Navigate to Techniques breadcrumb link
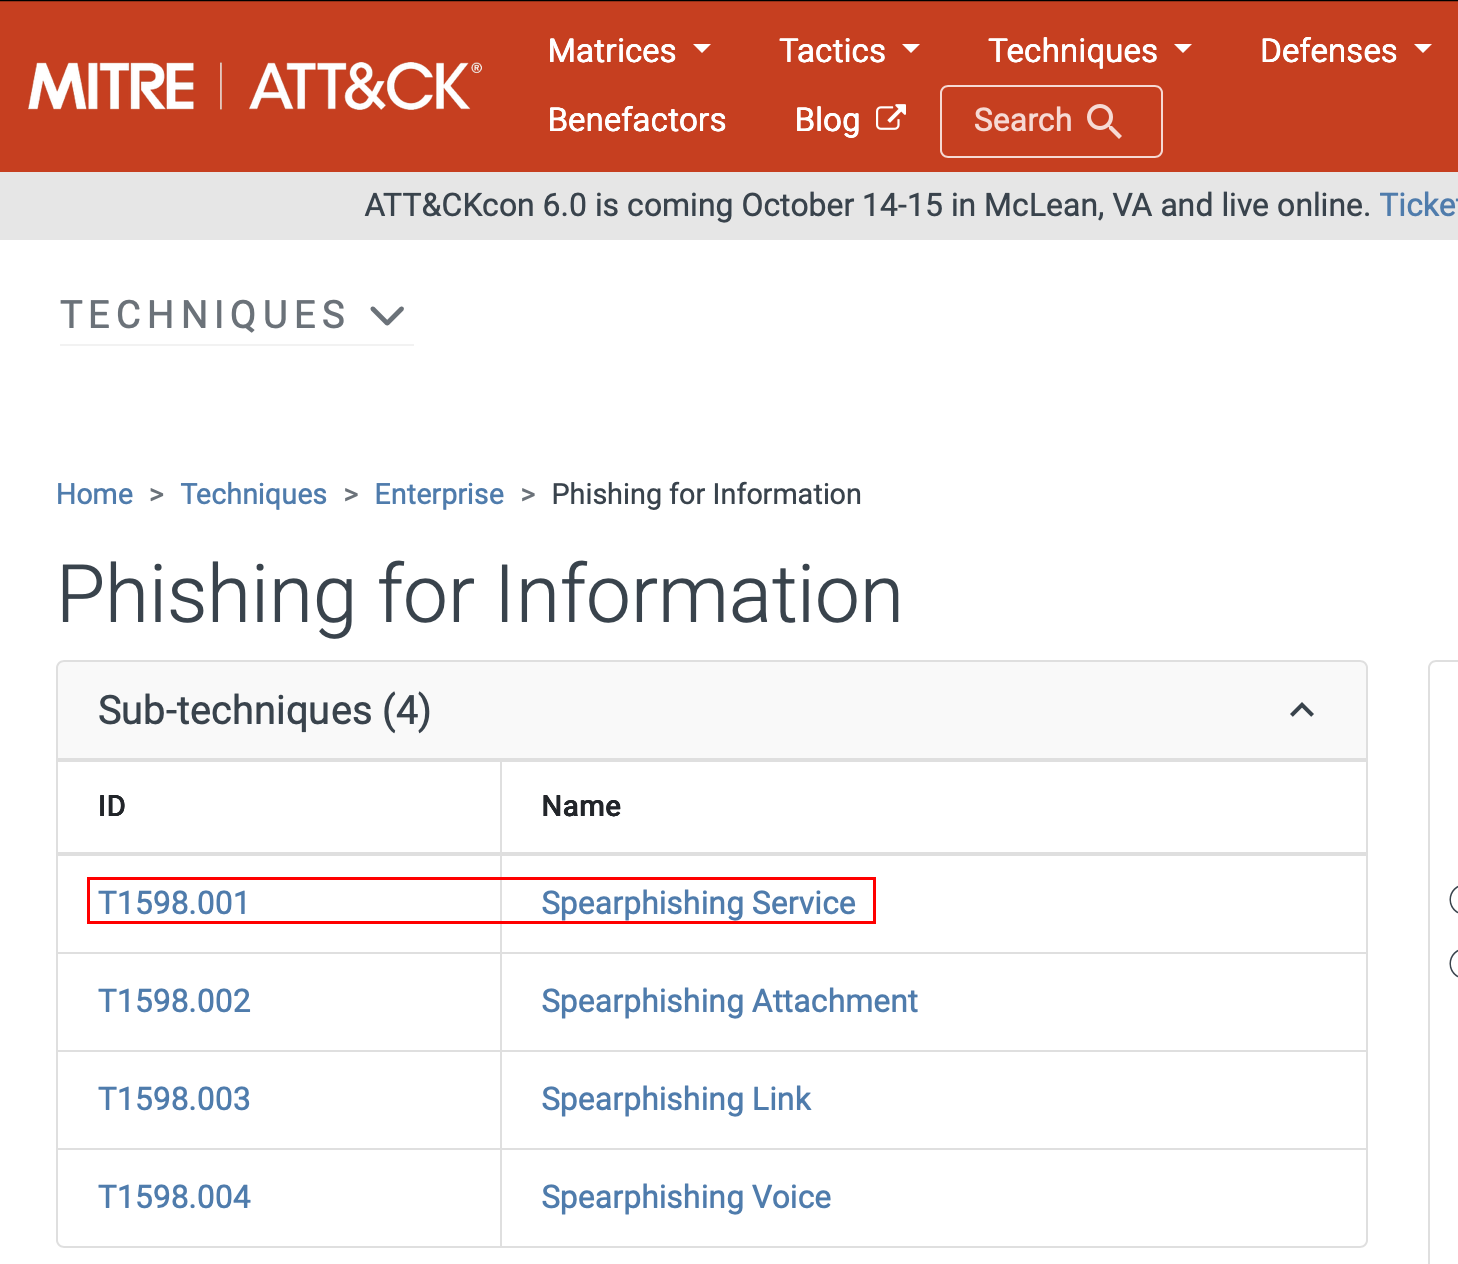Screen dimensions: 1458x1264 click(x=254, y=494)
